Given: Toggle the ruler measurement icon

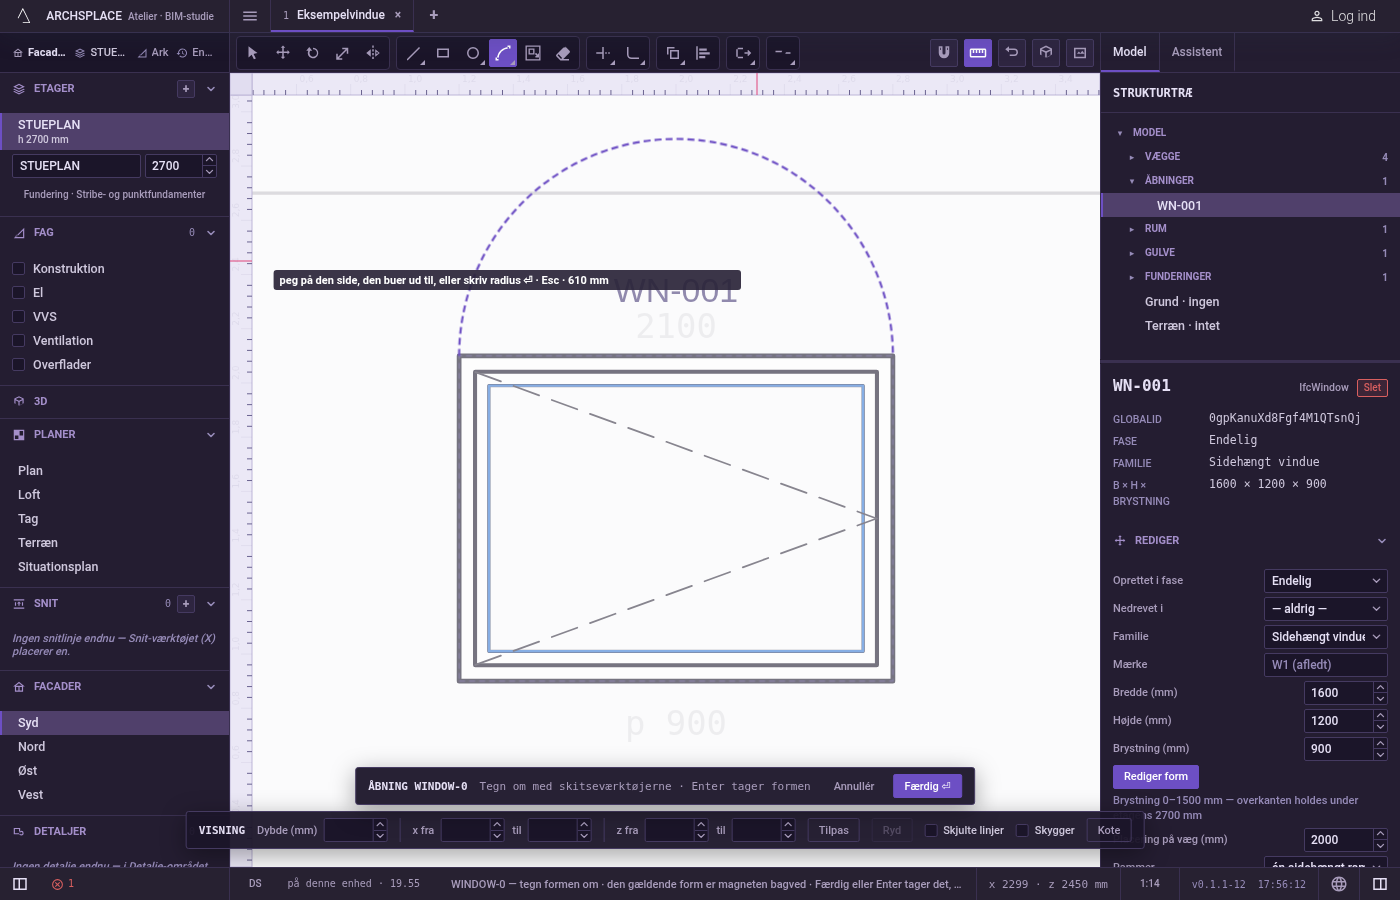Looking at the screenshot, I should [978, 53].
